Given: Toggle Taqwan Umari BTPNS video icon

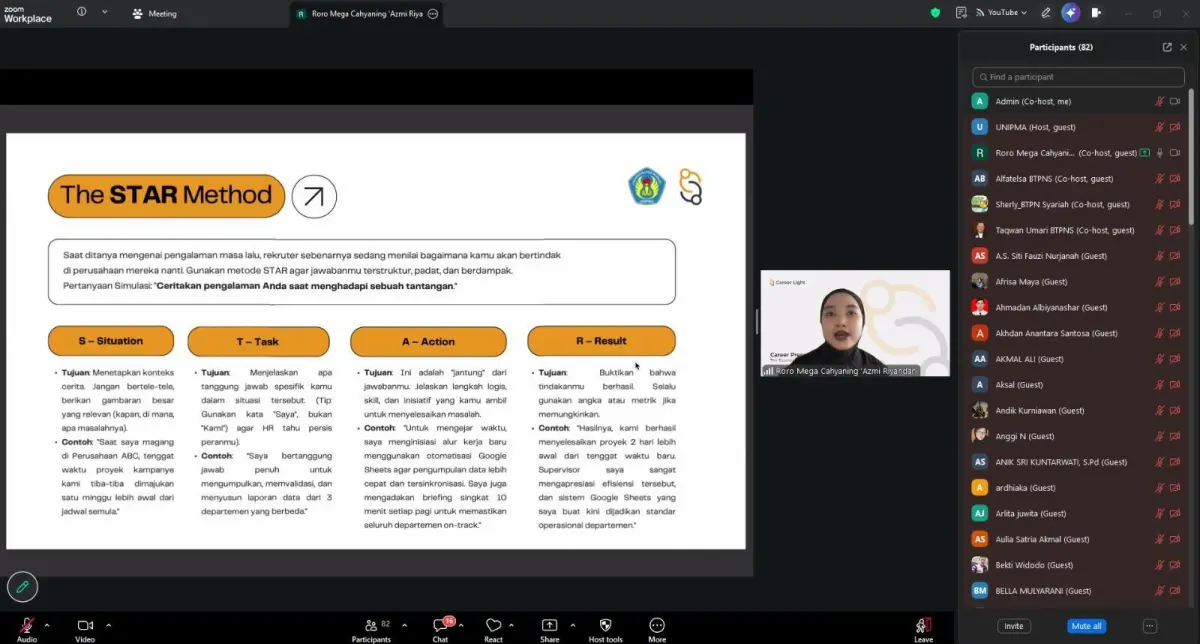Looking at the screenshot, I should point(1175,230).
